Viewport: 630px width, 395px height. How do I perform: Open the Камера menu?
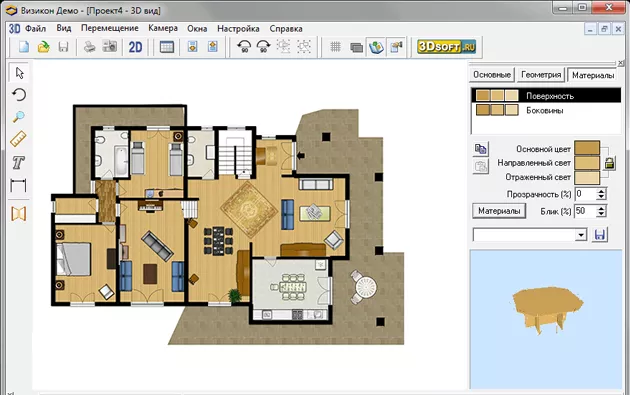click(163, 28)
